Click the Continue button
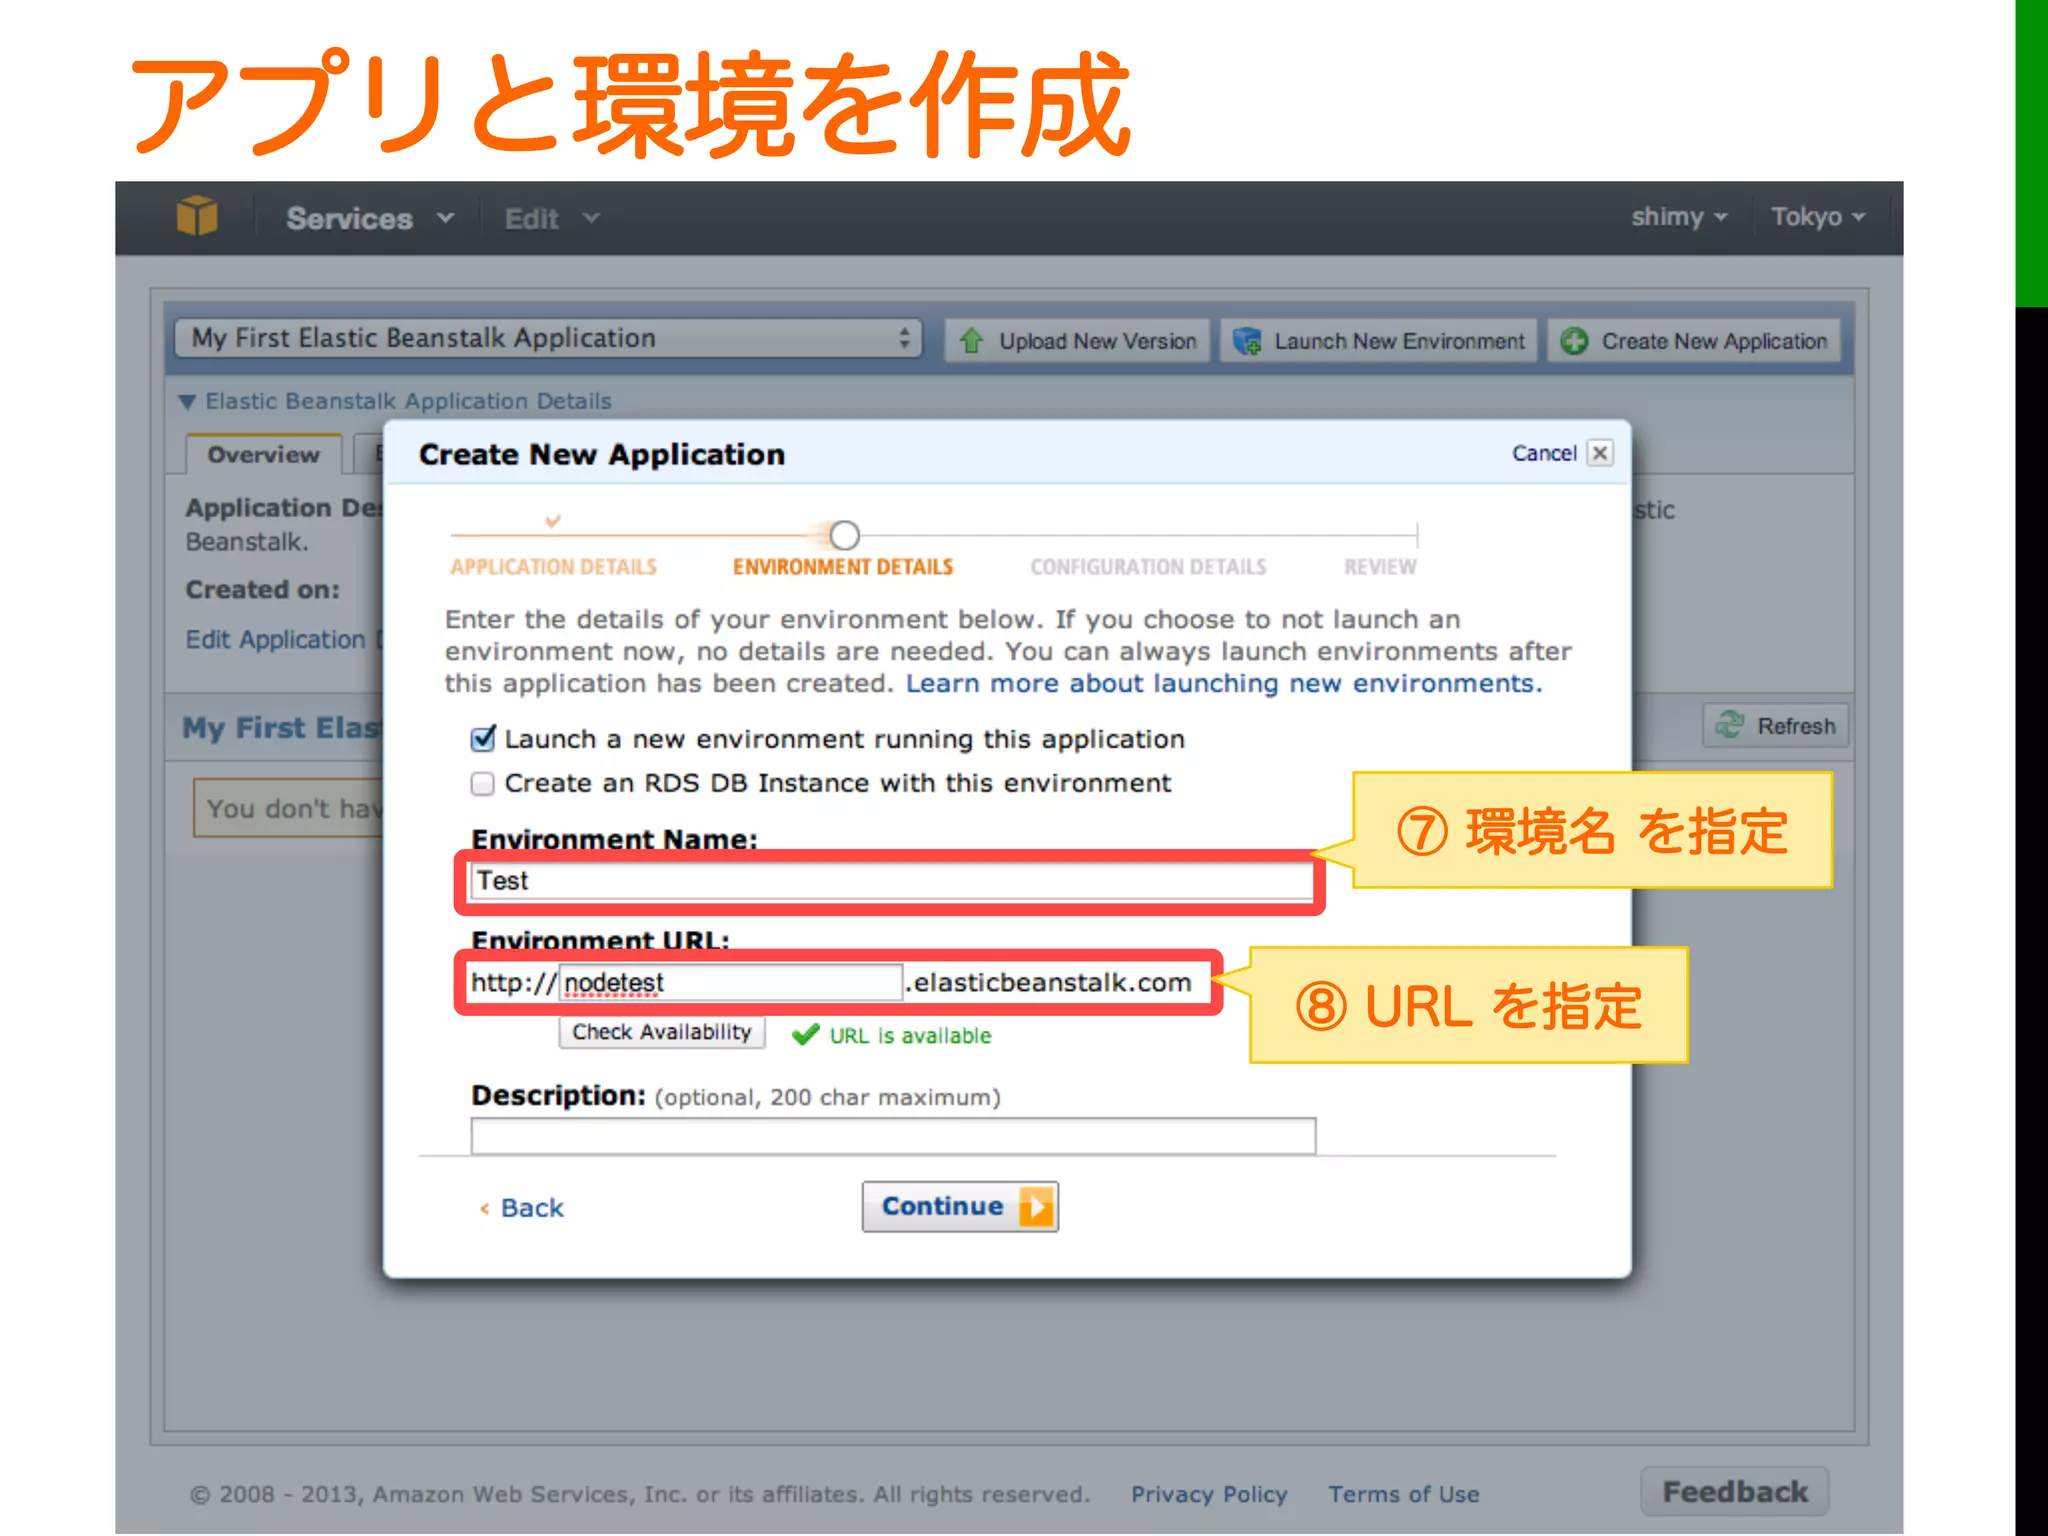Viewport: 2048px width, 1536px height. pyautogui.click(x=960, y=1207)
